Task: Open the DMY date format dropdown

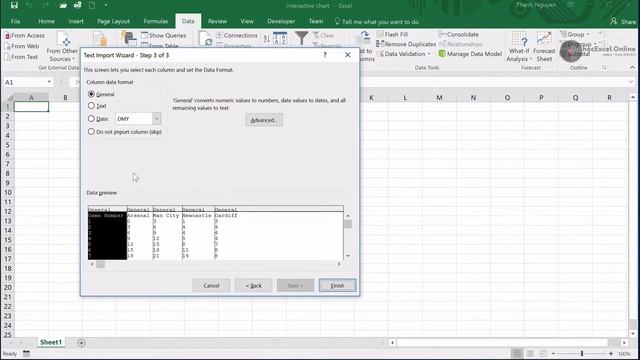Action: pyautogui.click(x=157, y=119)
